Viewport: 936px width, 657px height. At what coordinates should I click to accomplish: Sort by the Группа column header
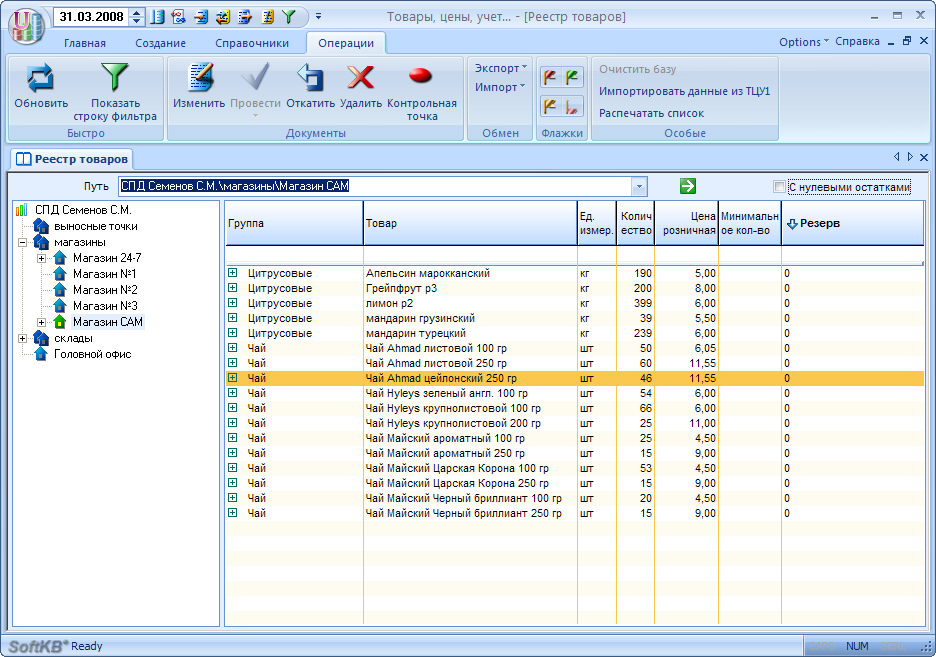click(294, 223)
